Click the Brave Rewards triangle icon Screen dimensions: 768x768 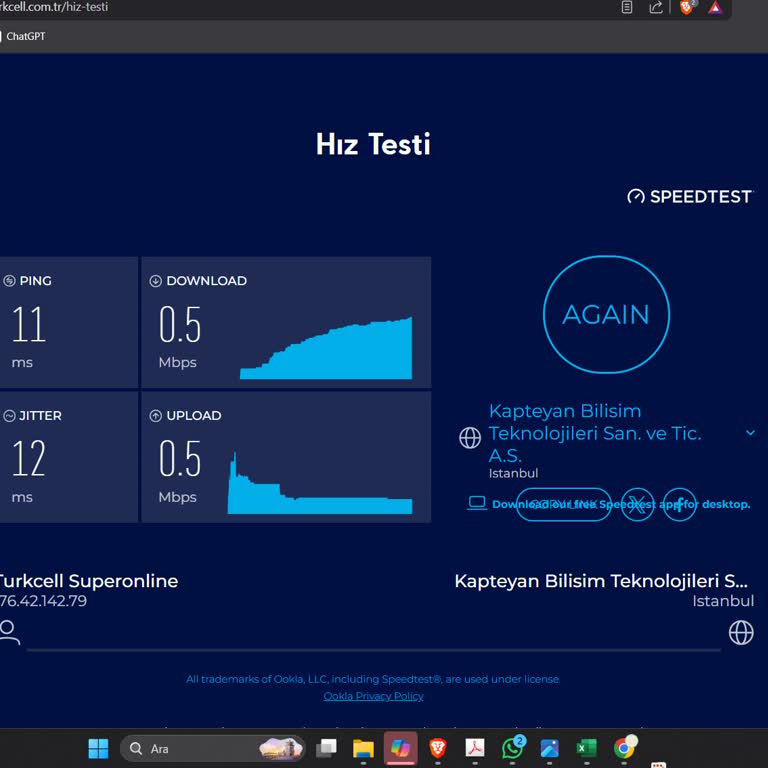[715, 7]
